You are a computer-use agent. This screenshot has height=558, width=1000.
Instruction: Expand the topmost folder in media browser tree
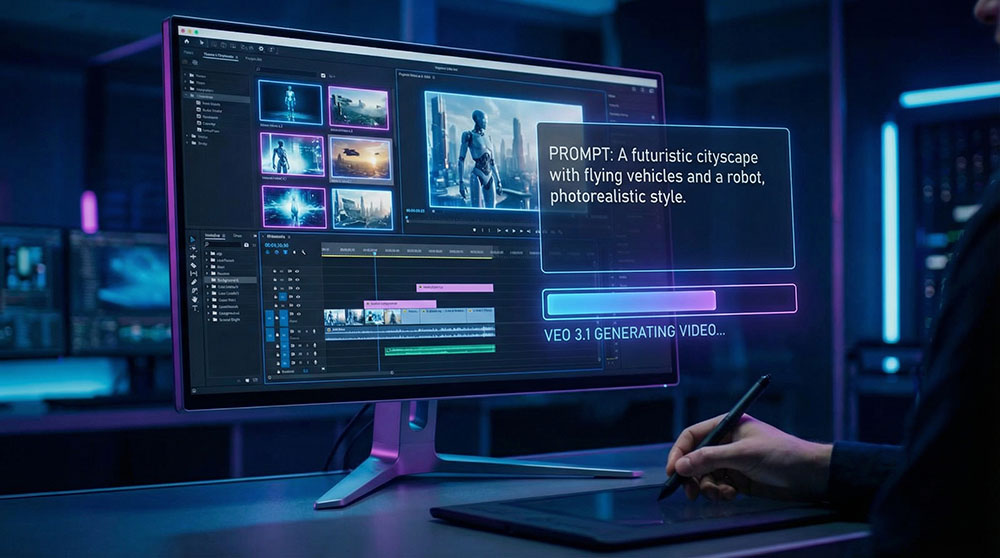[185, 75]
